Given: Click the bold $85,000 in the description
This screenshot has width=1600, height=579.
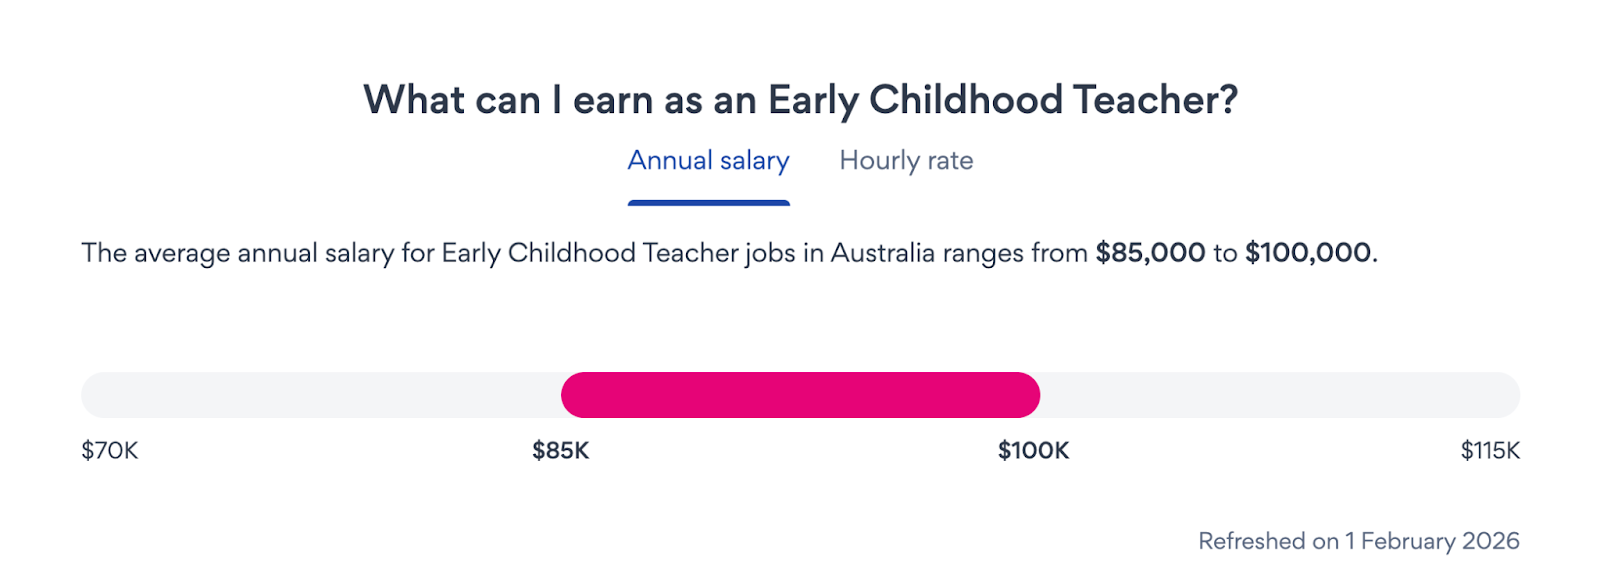Looking at the screenshot, I should tap(1150, 253).
